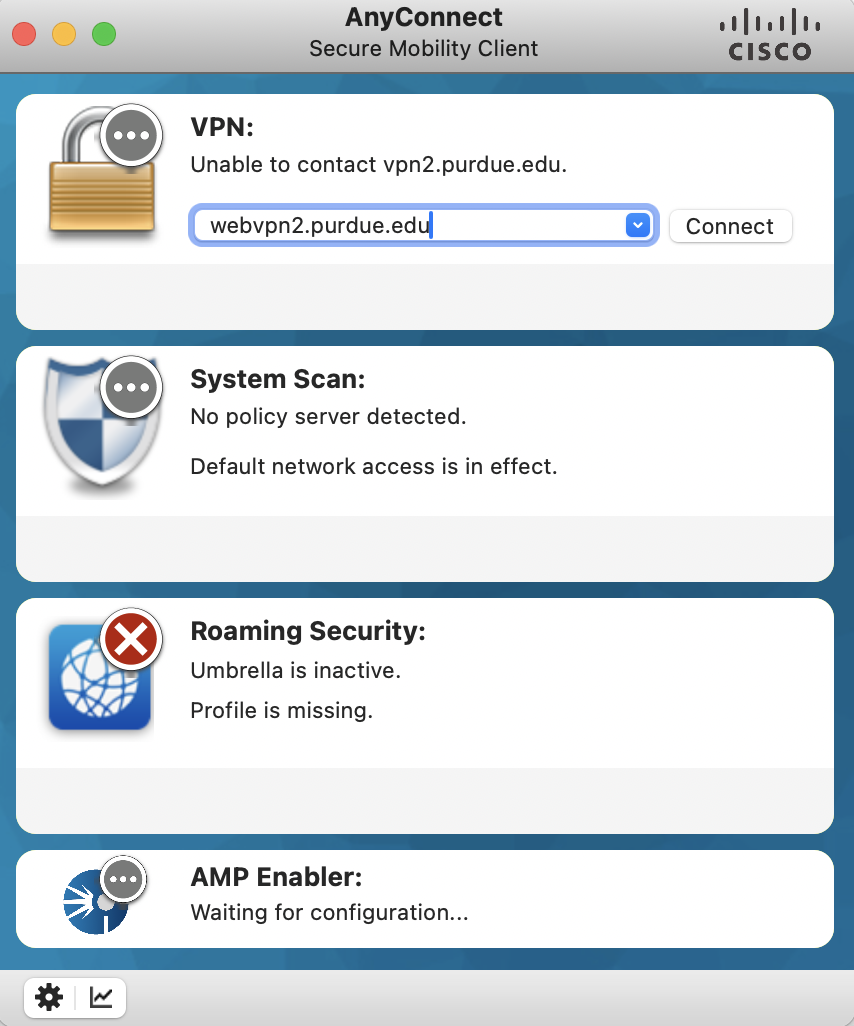This screenshot has width=854, height=1026.
Task: Open the Statistics graph panel
Action: (x=99, y=997)
